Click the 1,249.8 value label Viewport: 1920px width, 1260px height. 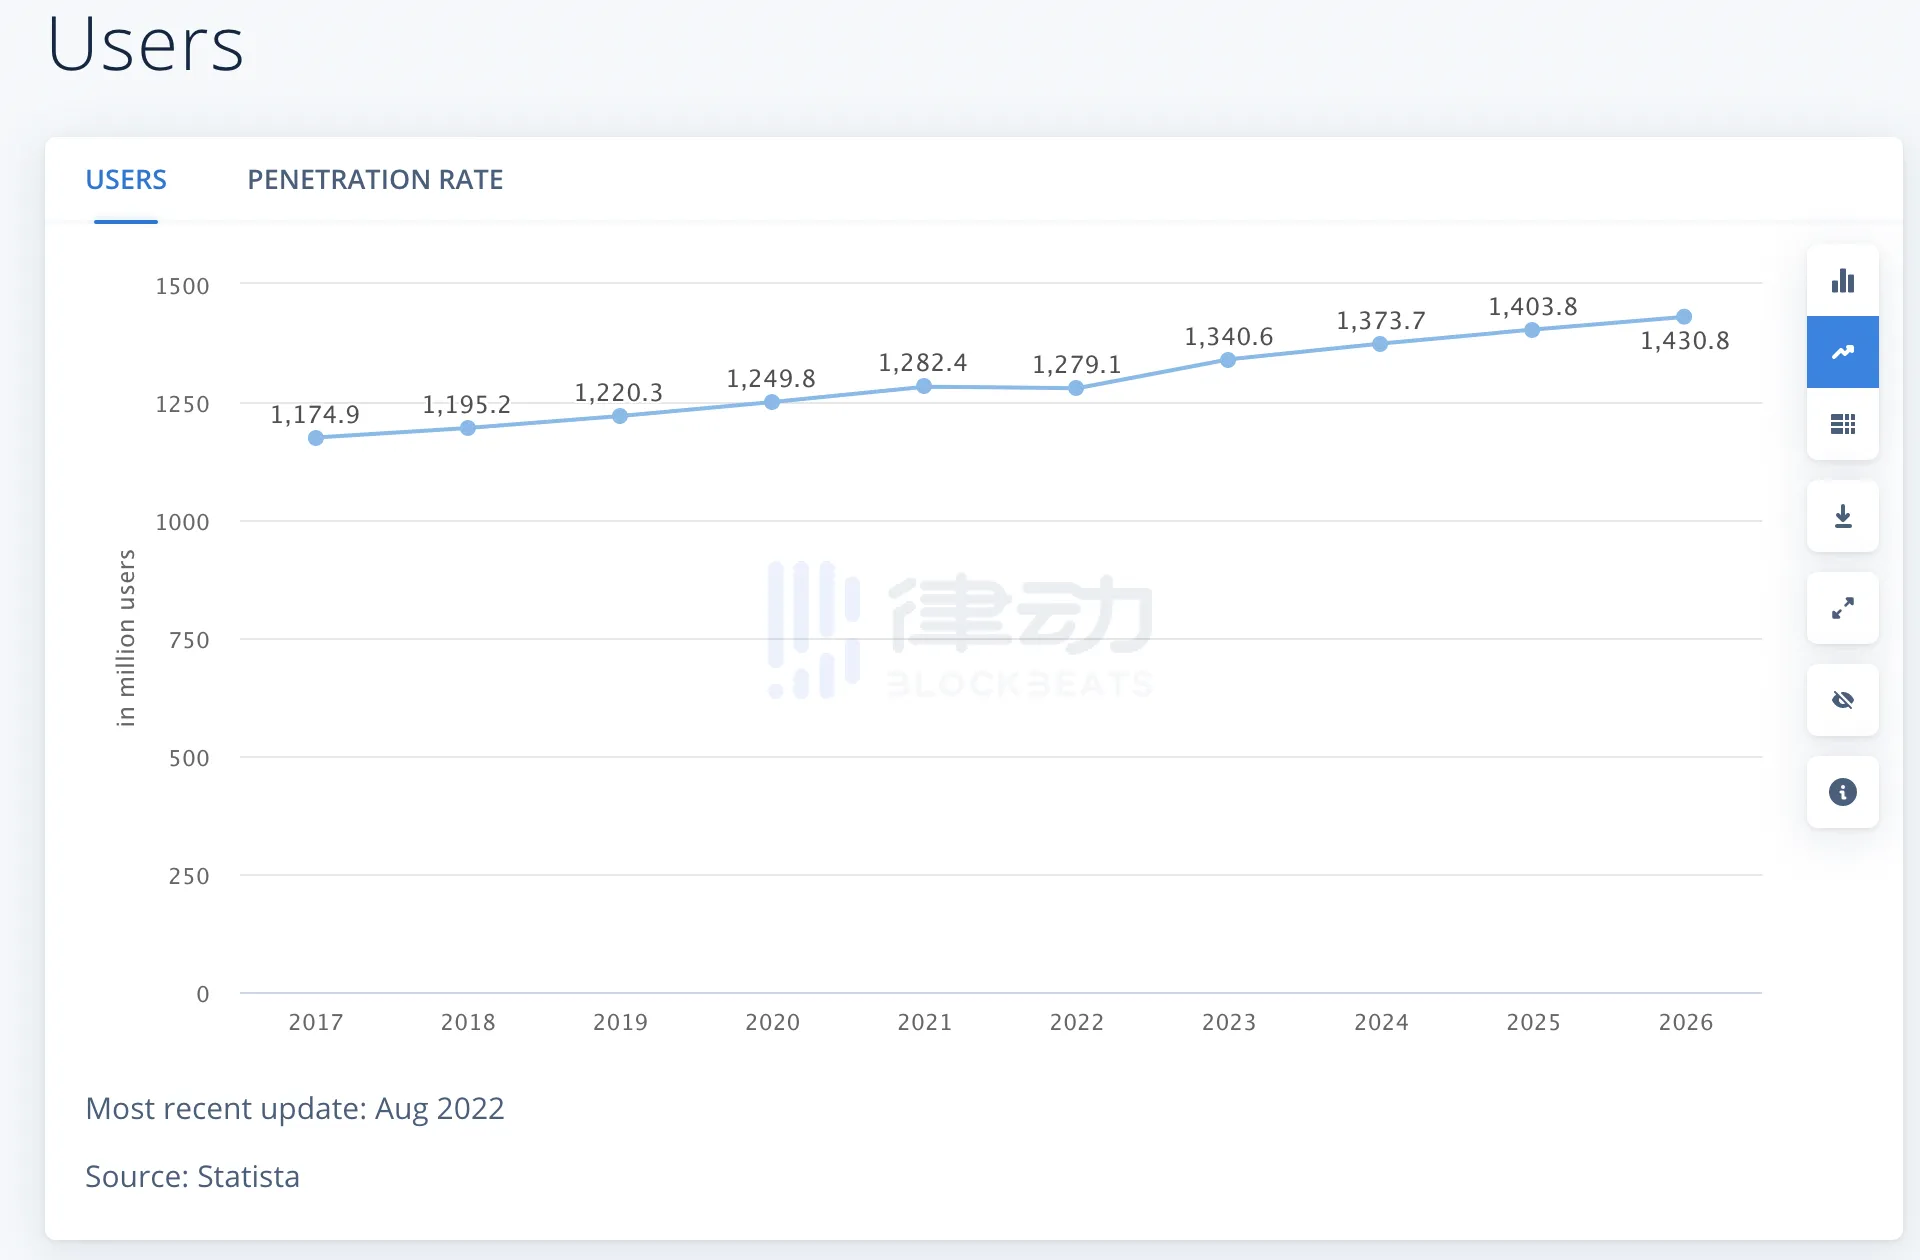click(771, 378)
